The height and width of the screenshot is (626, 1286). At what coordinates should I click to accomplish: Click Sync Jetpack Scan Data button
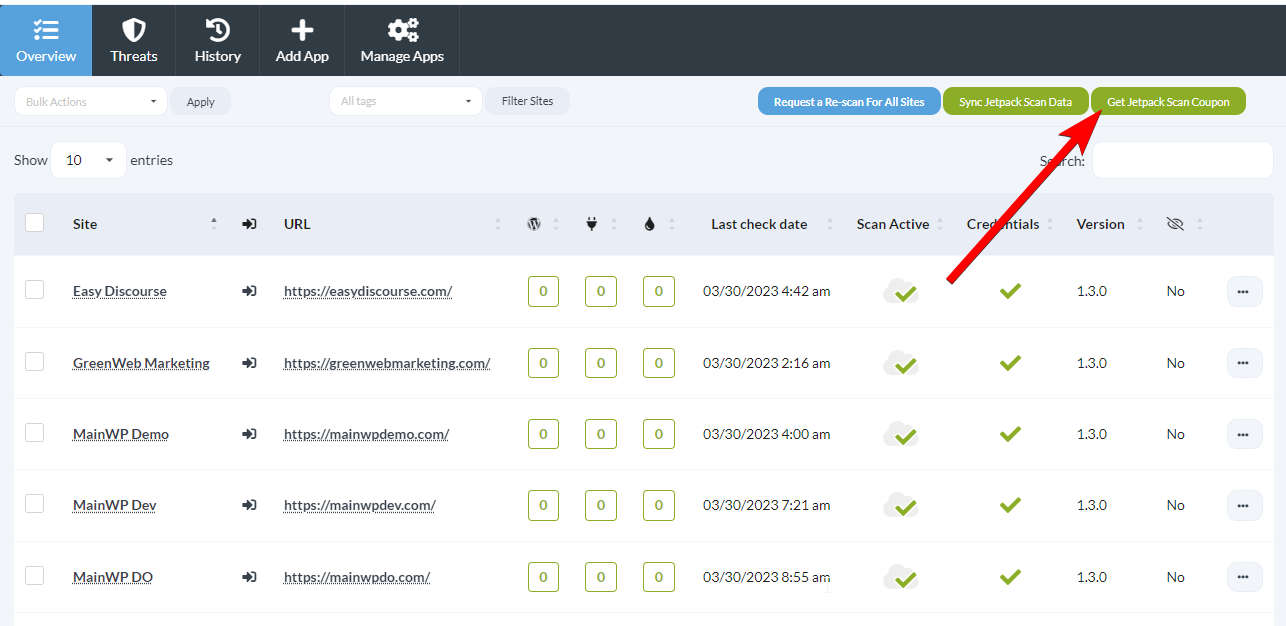1015,101
